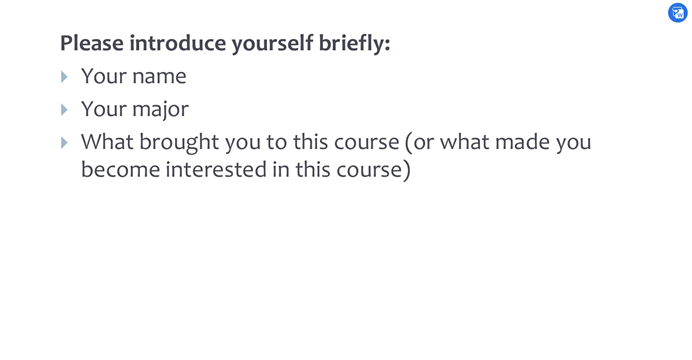The height and width of the screenshot is (360, 692).
Task: Click the bullet arrow beside Your major
Action: (x=64, y=109)
